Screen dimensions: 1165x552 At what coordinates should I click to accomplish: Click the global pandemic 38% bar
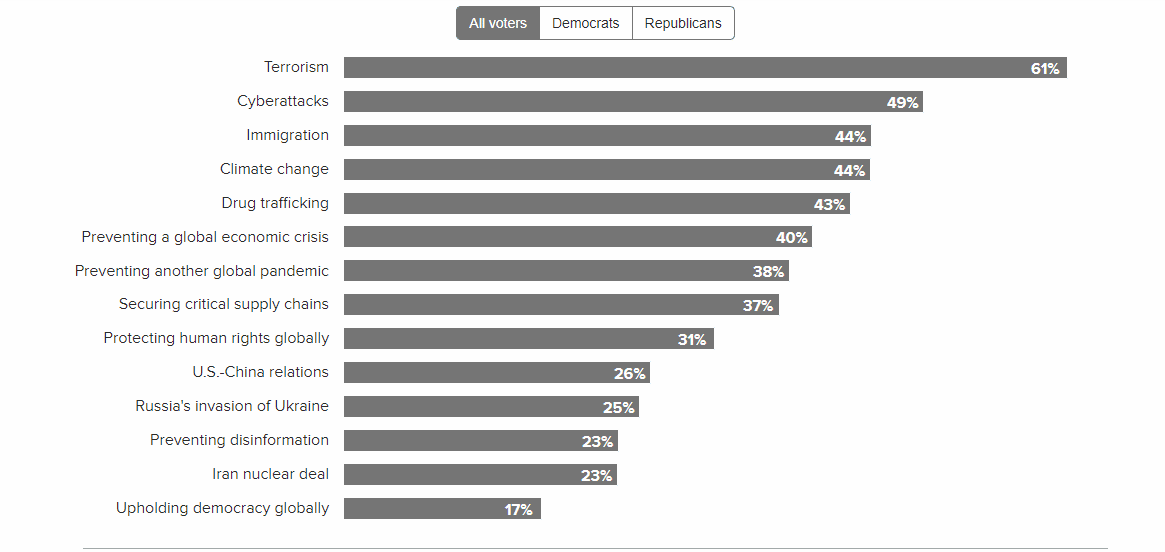click(566, 271)
